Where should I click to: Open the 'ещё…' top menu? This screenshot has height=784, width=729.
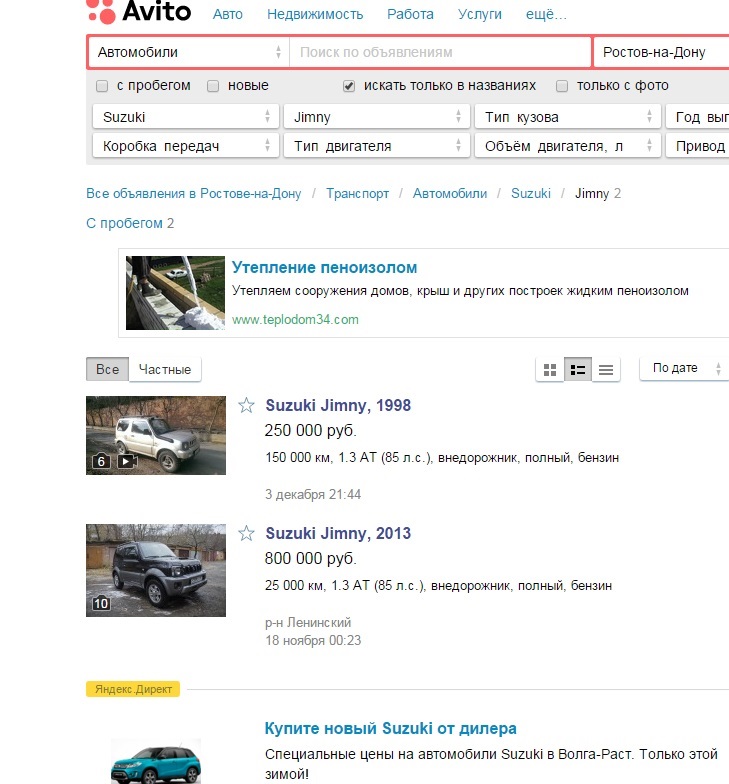[x=546, y=14]
